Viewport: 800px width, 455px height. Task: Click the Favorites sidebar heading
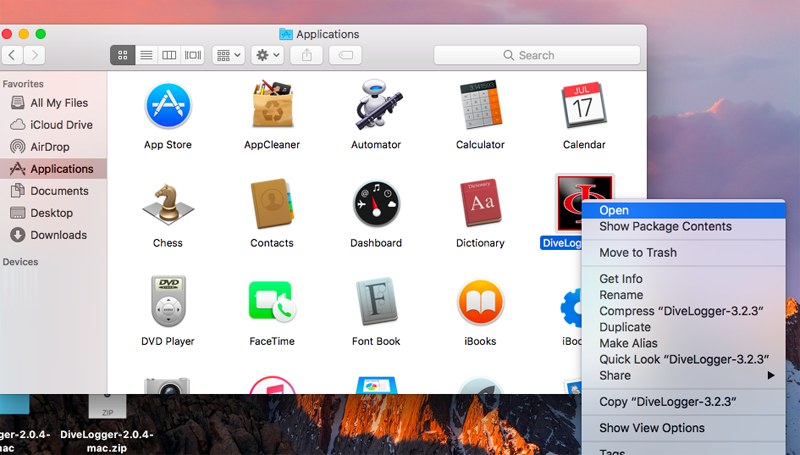point(23,84)
